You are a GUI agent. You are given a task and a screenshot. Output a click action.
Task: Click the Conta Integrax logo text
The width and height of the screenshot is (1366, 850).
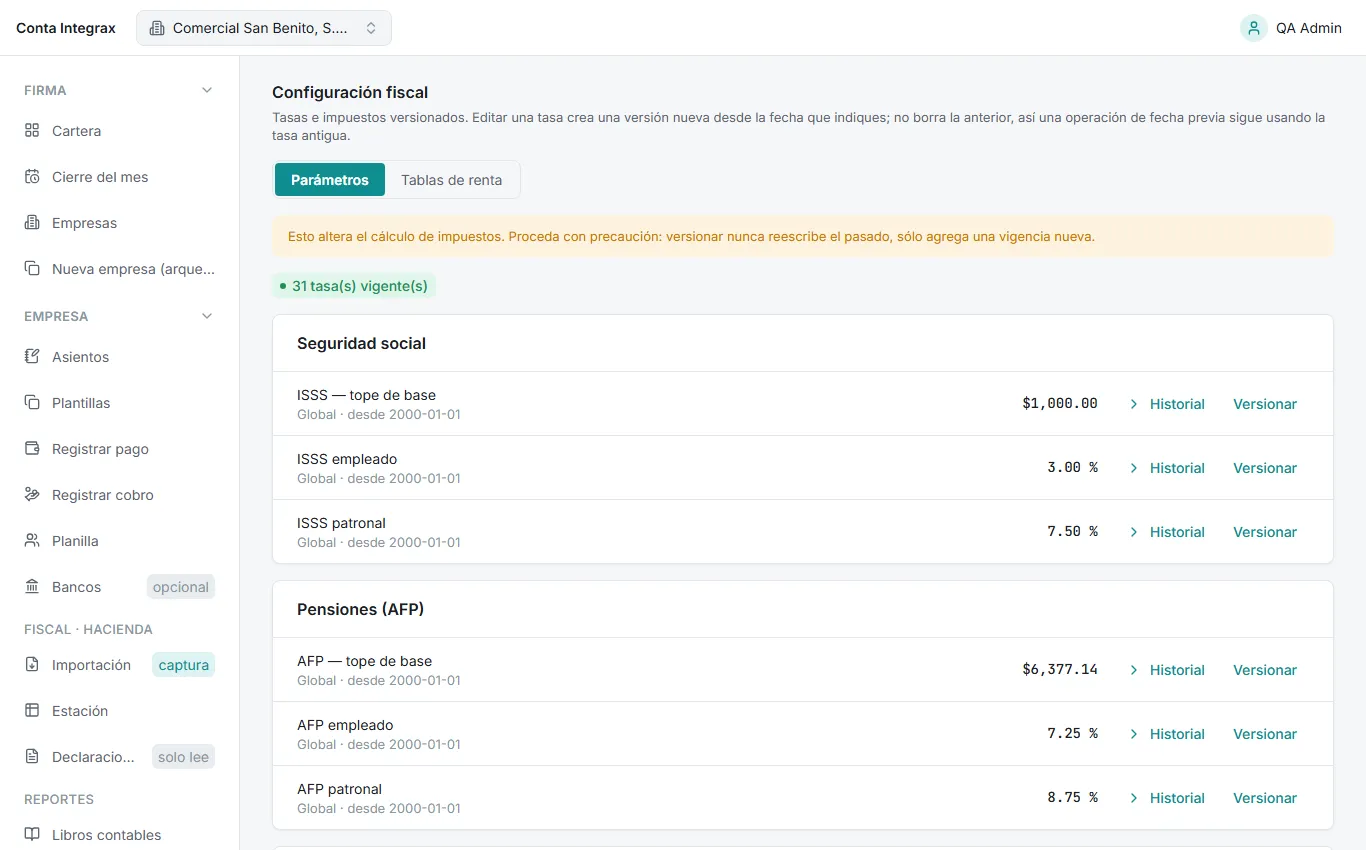pos(66,28)
